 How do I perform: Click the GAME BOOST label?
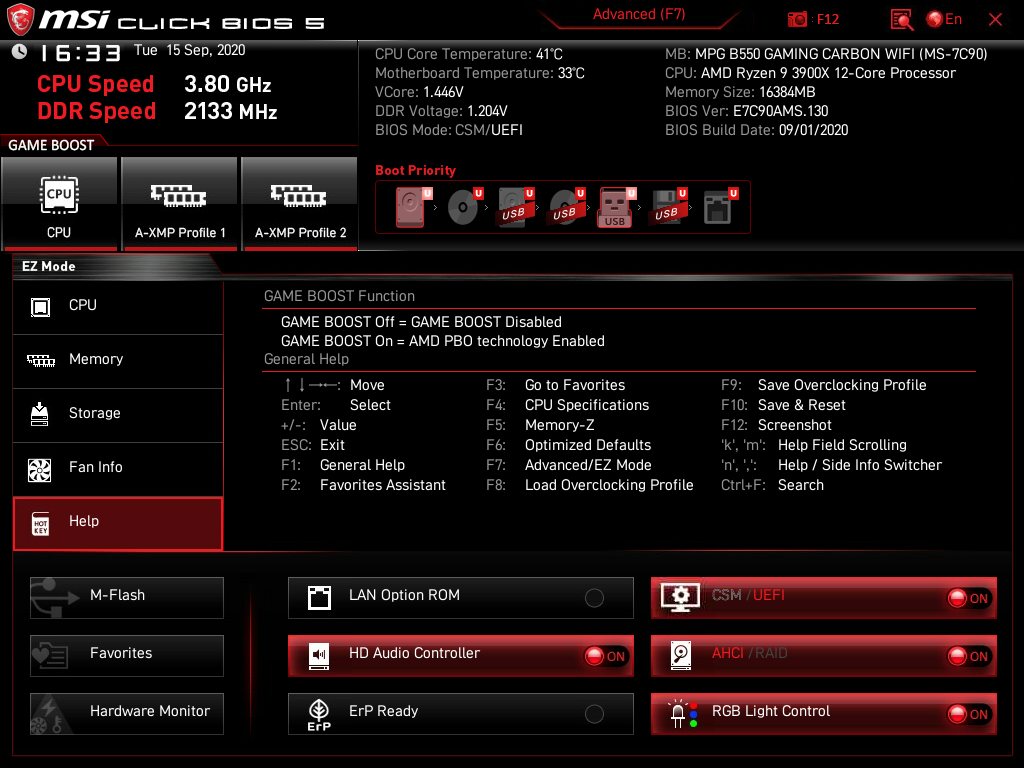(51, 145)
